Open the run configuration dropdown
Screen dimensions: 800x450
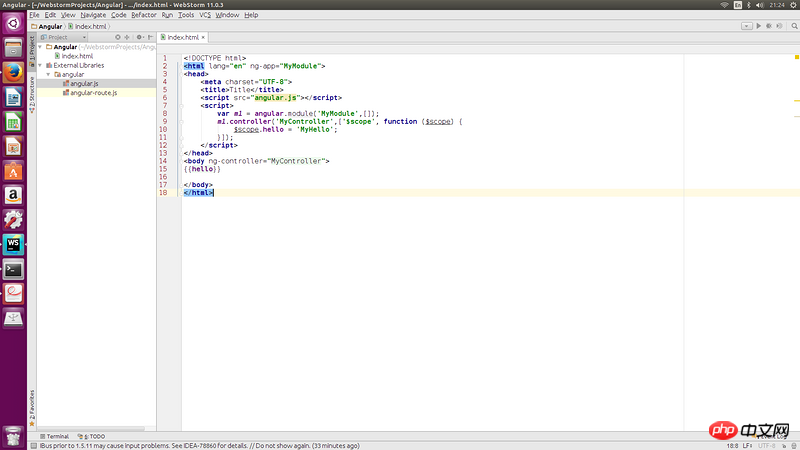coord(746,26)
